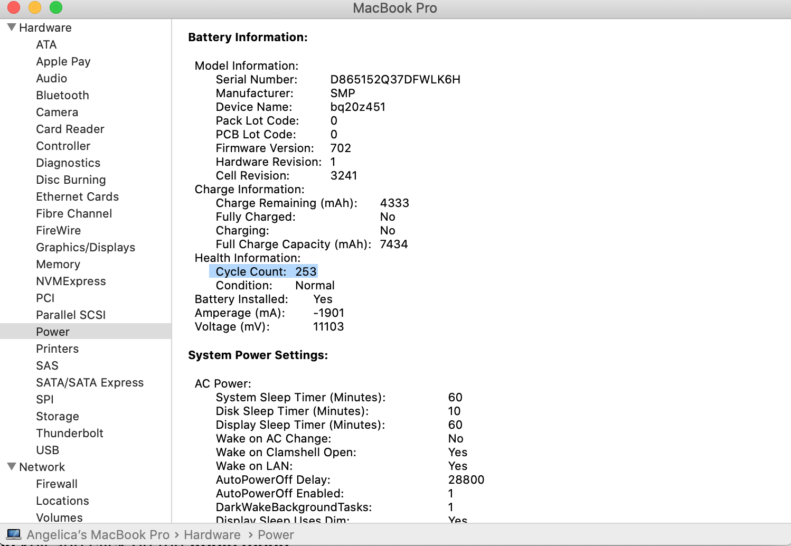Select Ethernet Cards in the sidebar
This screenshot has width=791, height=546.
pyautogui.click(x=77, y=197)
